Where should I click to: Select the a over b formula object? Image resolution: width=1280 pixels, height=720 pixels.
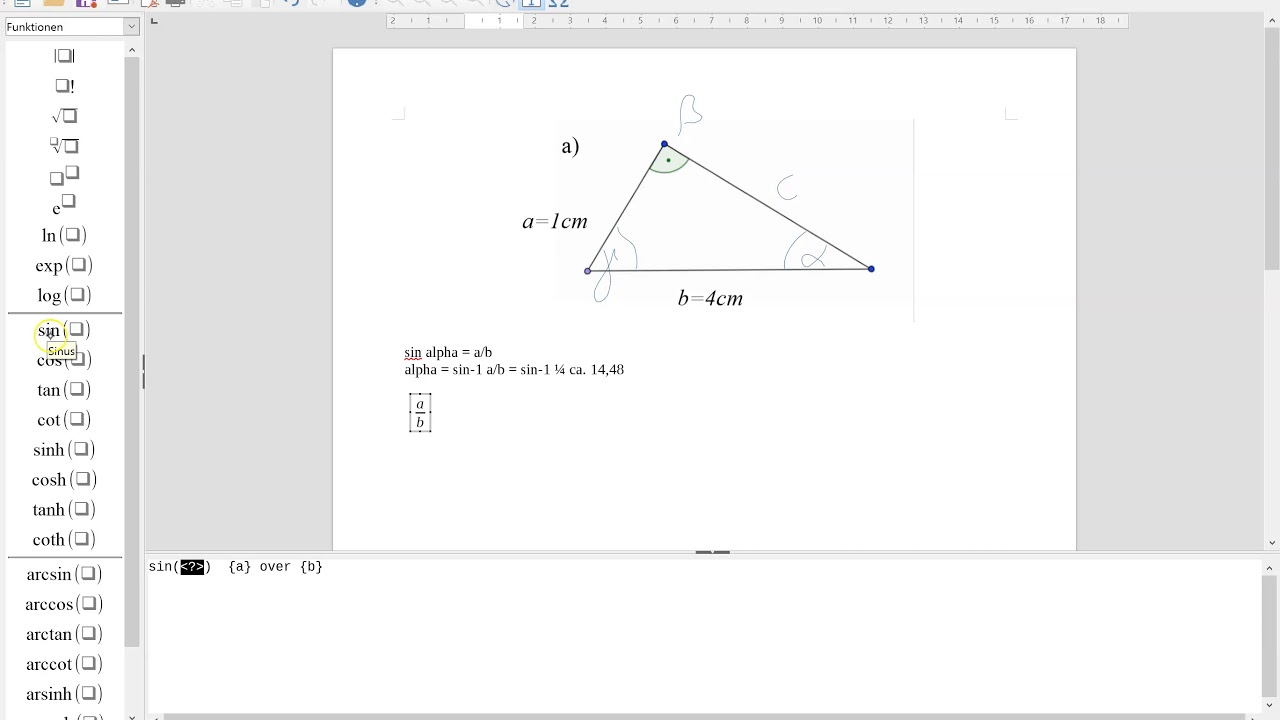420,413
